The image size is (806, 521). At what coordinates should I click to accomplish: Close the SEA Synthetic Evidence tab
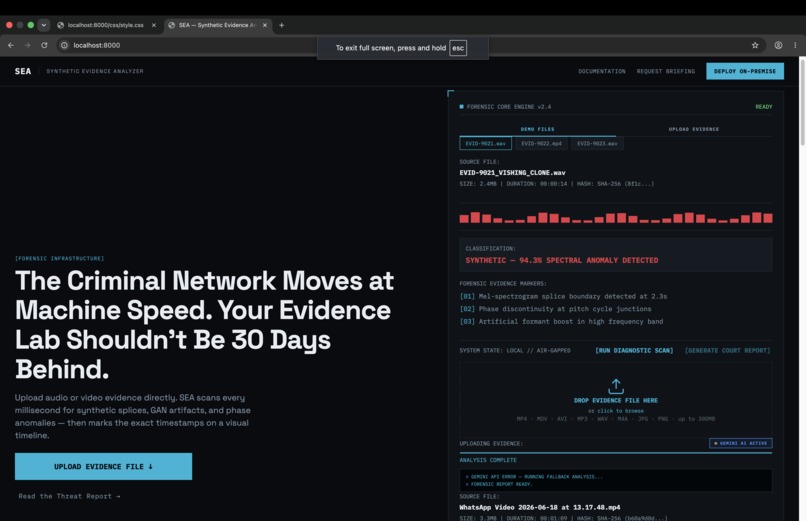point(265,25)
